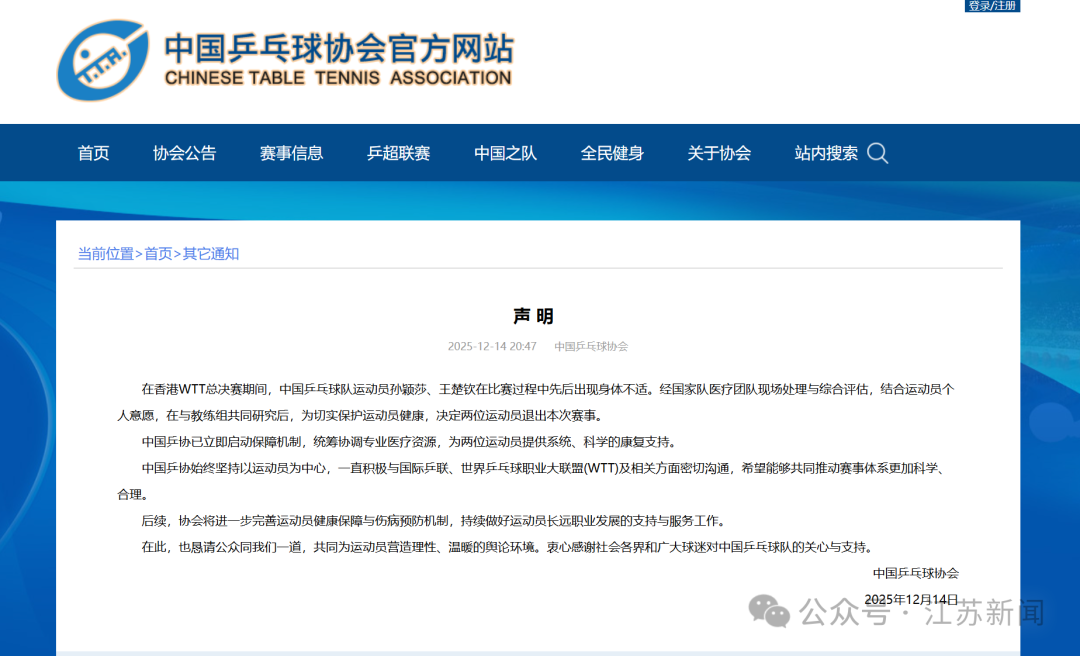Screen dimensions: 1080x656
Task: Click 首页 in the breadcrumb trail
Action: click(158, 254)
